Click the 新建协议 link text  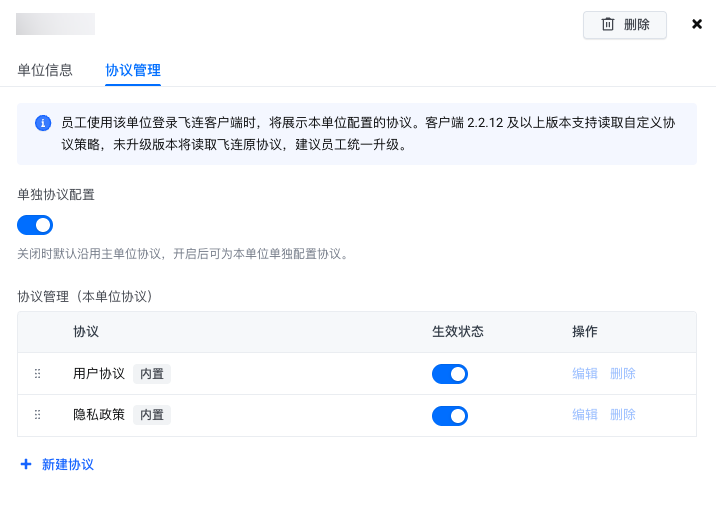click(x=68, y=465)
